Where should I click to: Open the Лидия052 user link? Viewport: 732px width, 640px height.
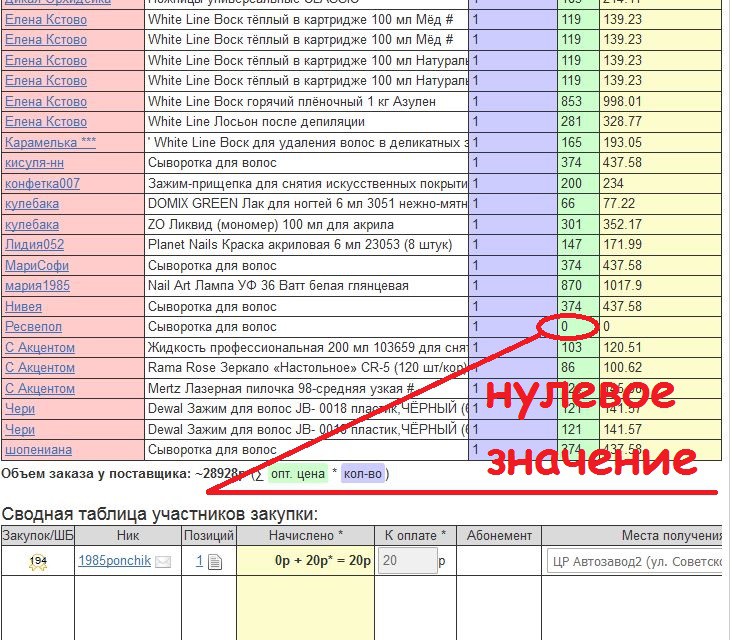35,245
